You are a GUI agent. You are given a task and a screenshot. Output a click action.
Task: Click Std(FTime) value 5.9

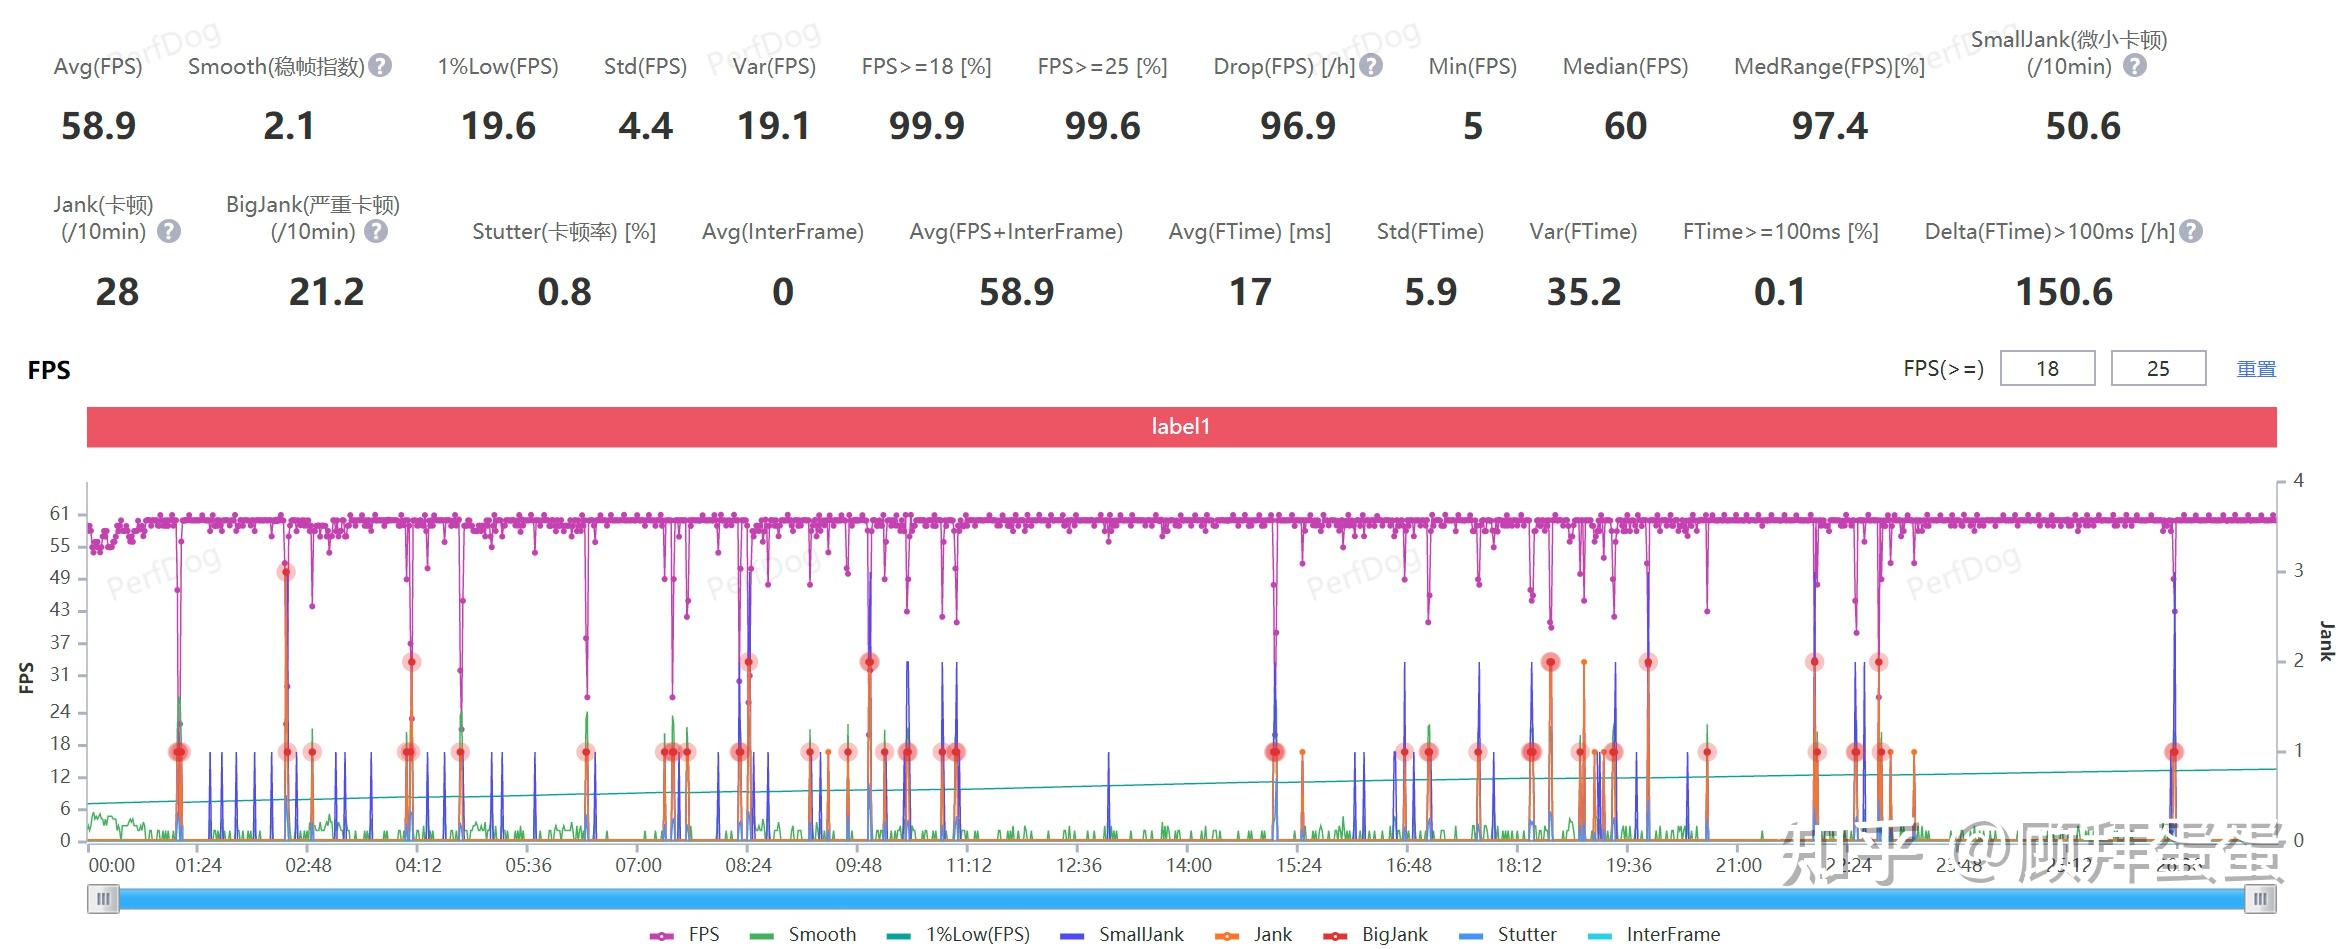[1430, 292]
